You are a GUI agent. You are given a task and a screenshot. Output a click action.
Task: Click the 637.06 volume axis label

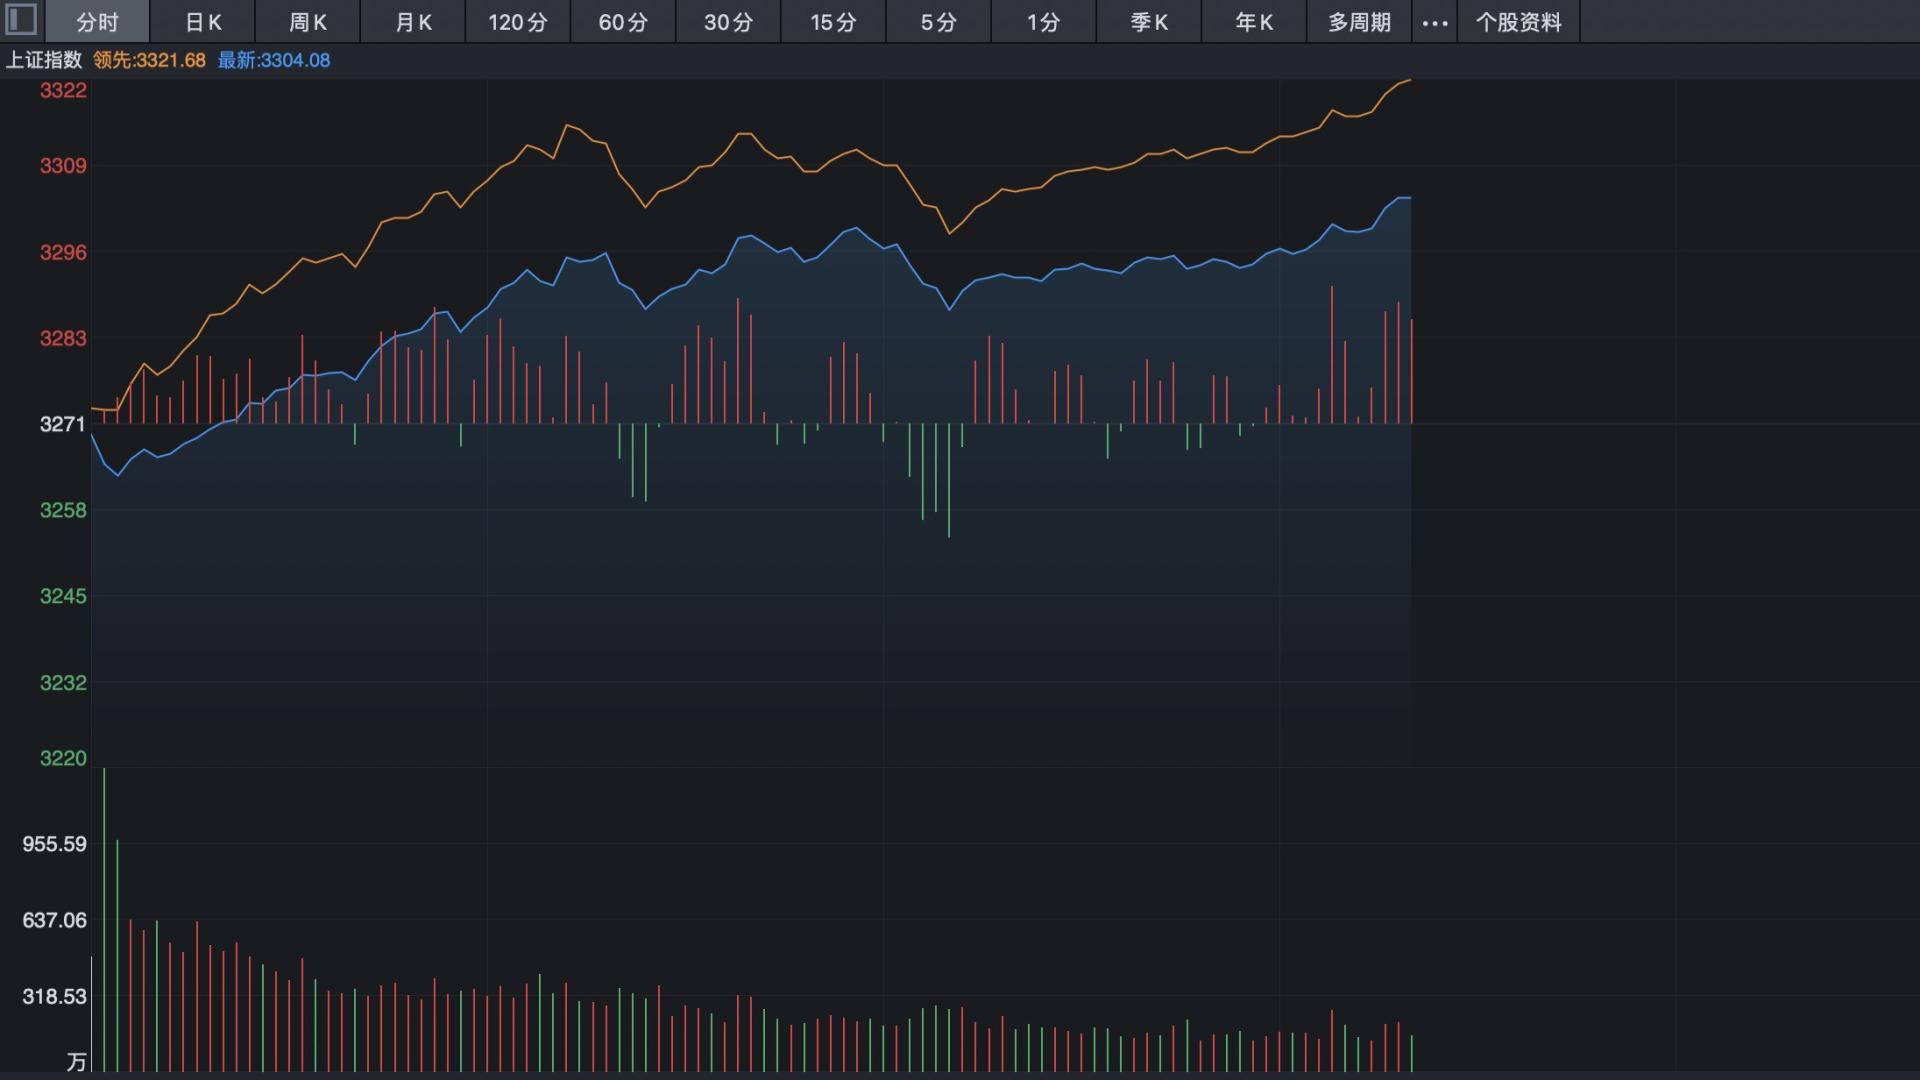55,920
